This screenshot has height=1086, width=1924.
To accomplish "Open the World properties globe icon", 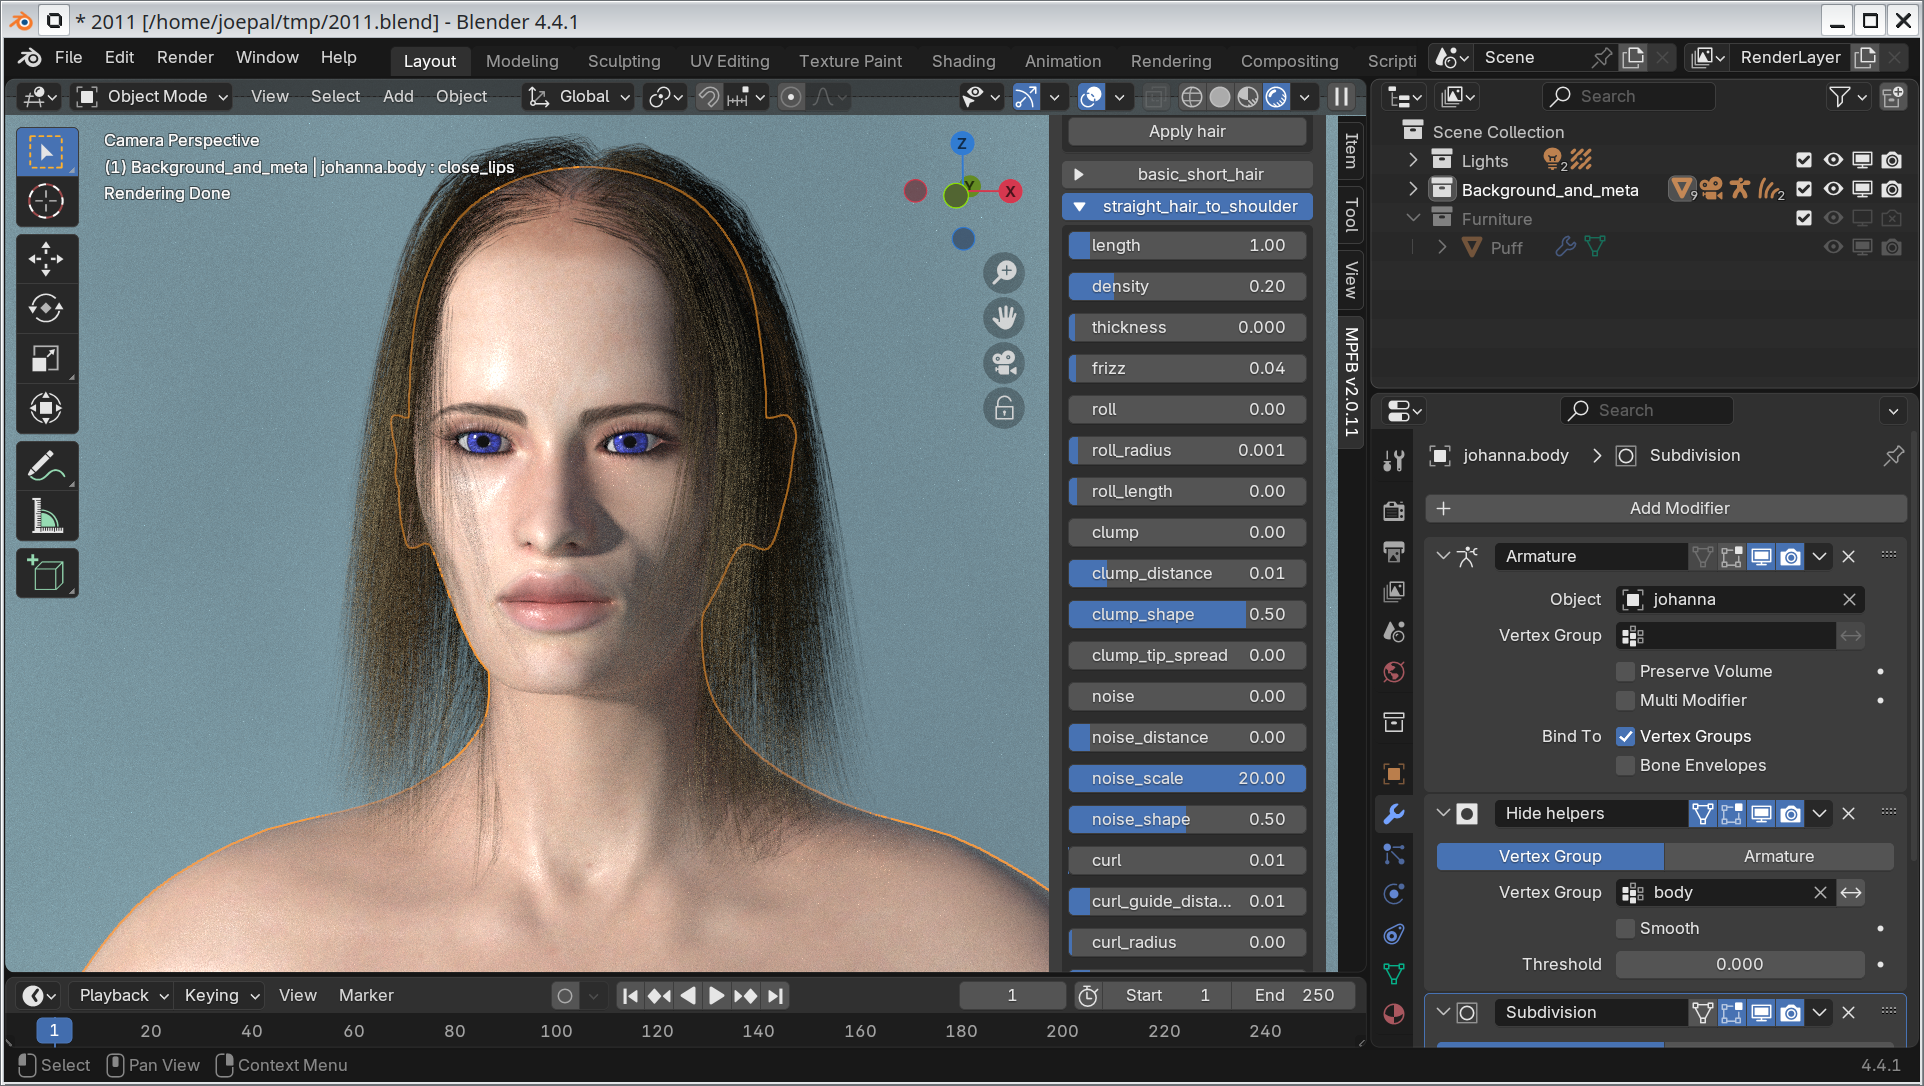I will 1394,672.
